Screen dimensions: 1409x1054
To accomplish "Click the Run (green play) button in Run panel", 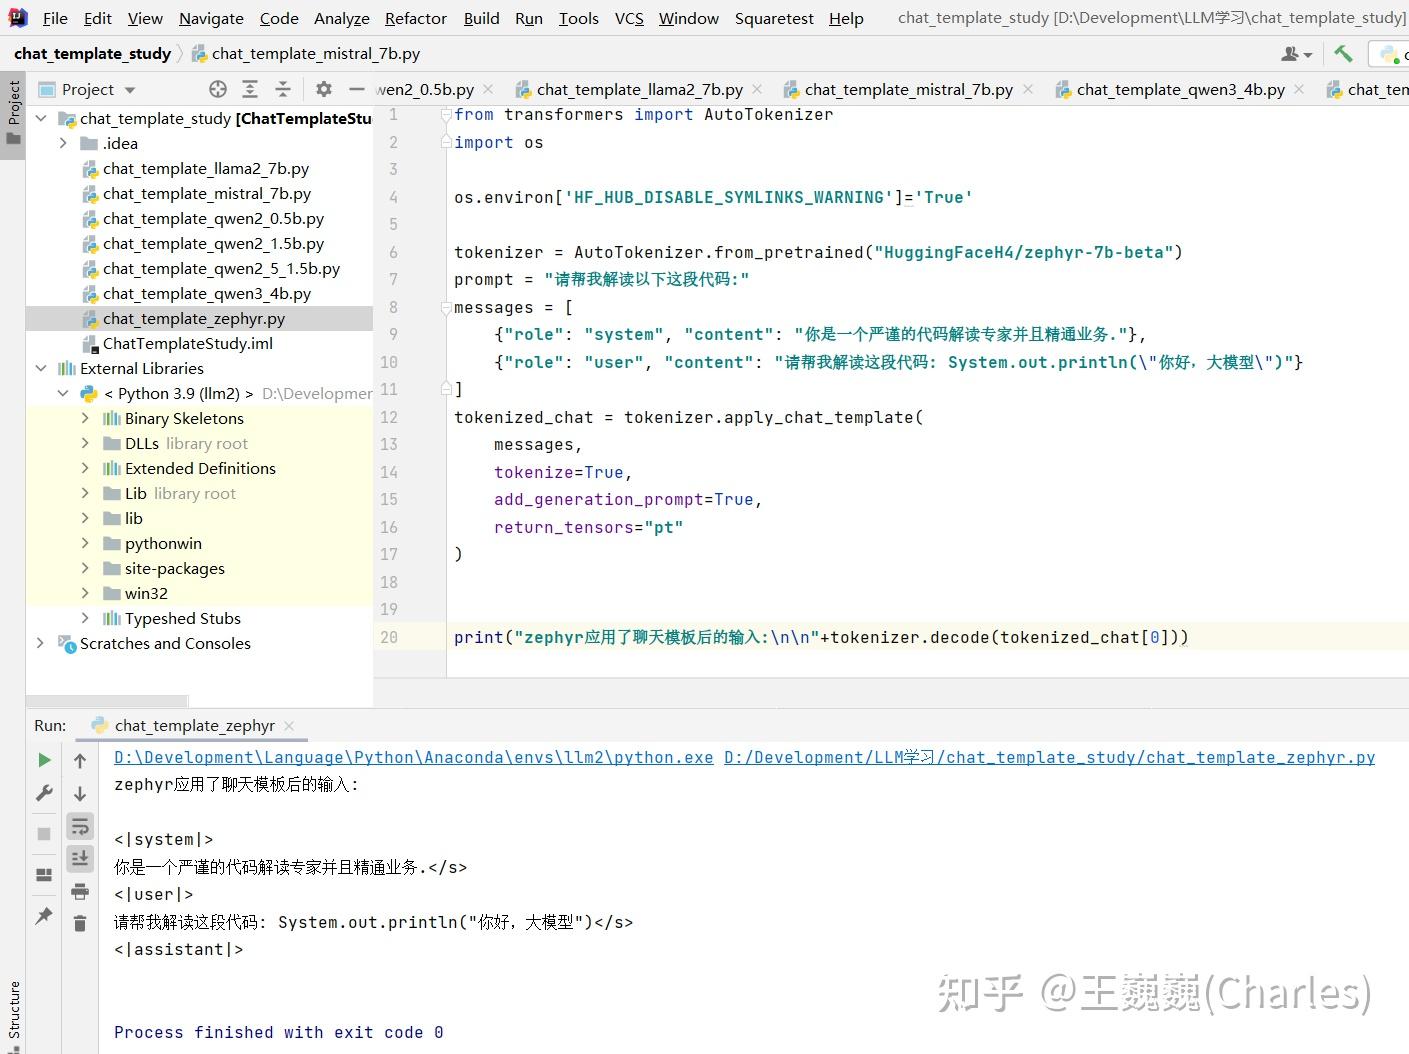I will 44,760.
